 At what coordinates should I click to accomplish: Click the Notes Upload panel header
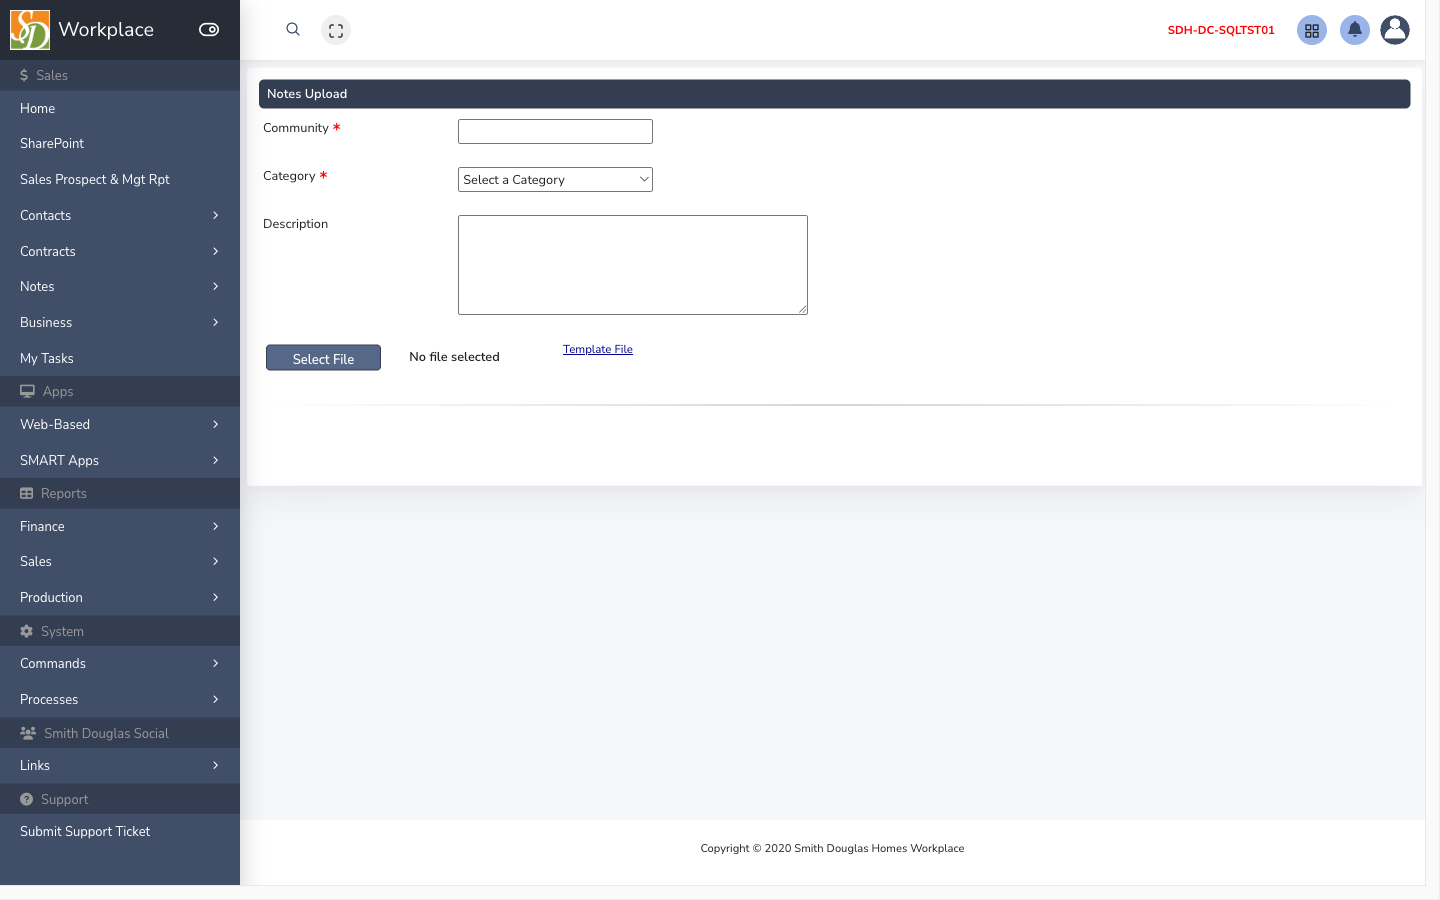834,94
